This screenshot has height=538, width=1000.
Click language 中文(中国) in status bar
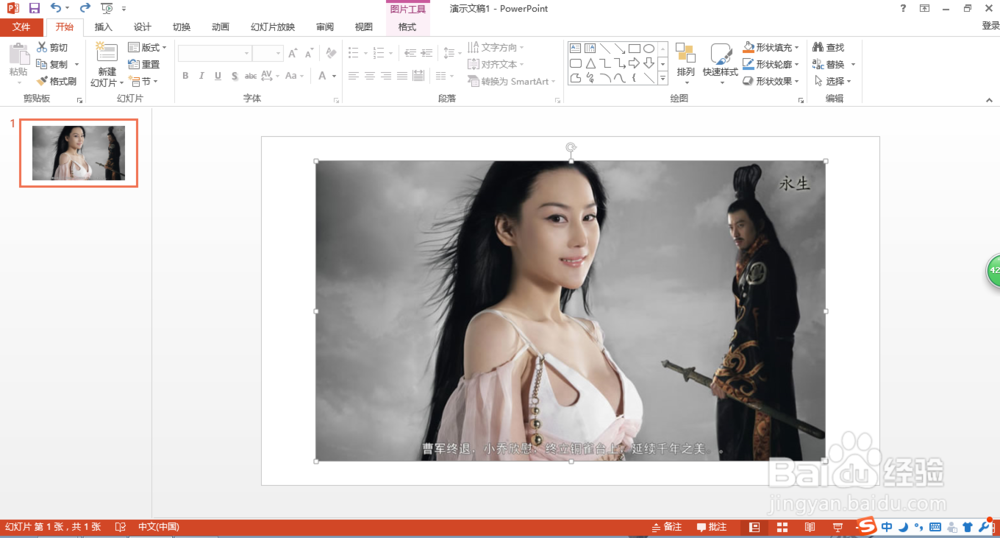tap(159, 527)
